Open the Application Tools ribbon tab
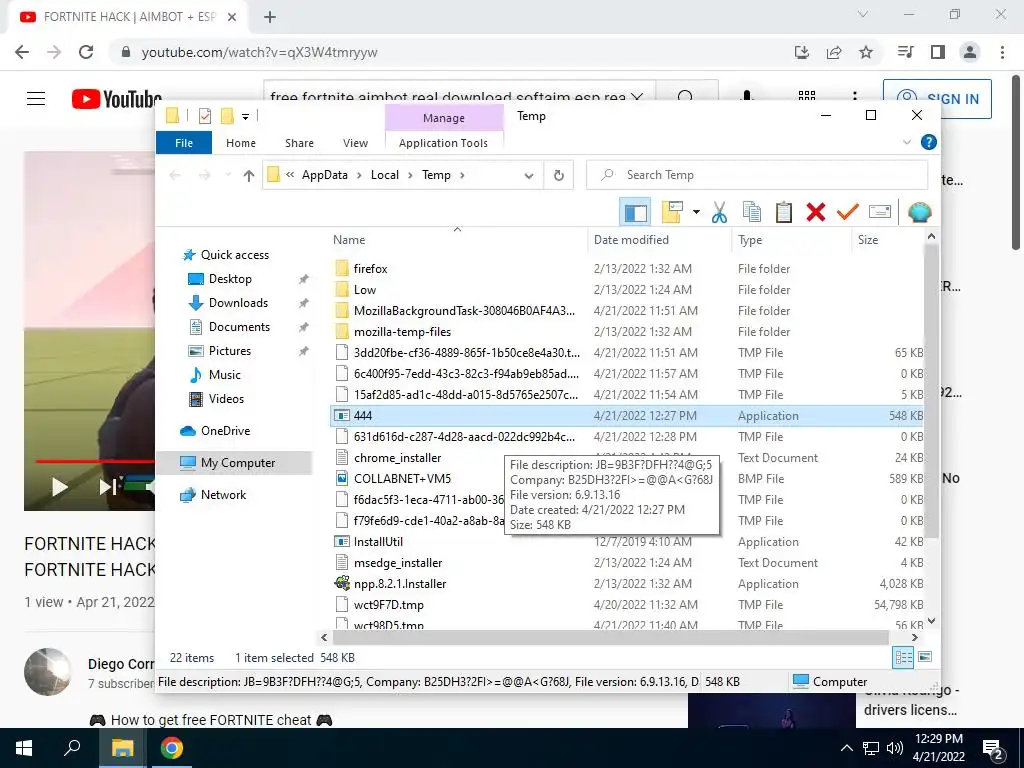This screenshot has width=1024, height=768. (x=443, y=143)
